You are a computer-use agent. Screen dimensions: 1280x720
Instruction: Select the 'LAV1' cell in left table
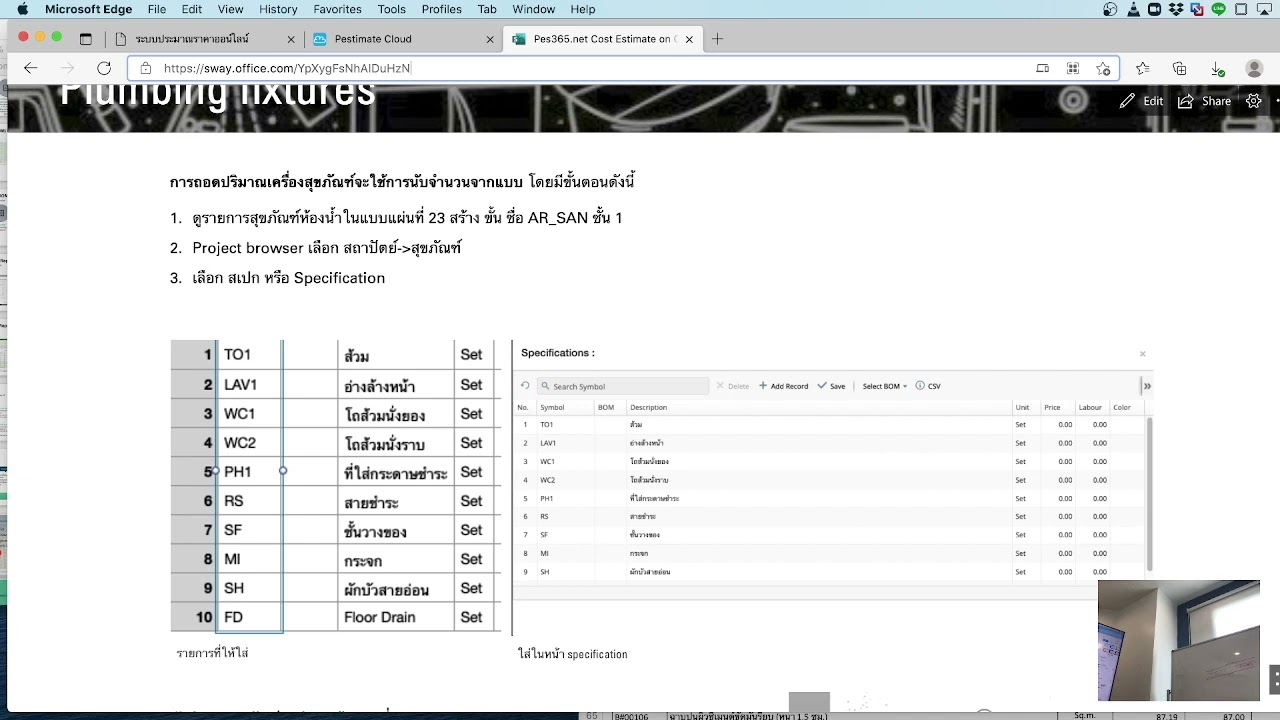coord(250,384)
